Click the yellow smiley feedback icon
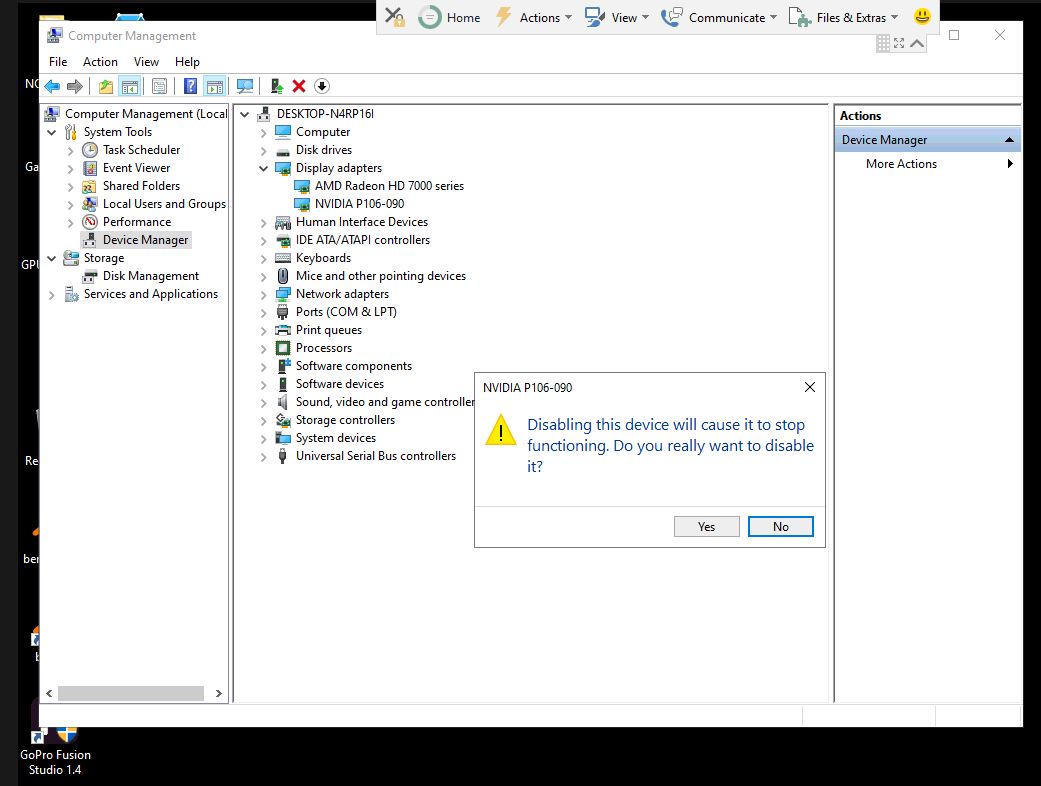 [x=921, y=17]
